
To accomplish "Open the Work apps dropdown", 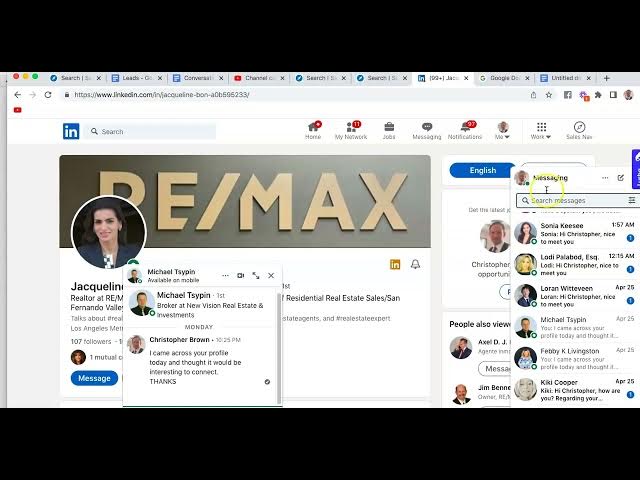I will tap(541, 131).
